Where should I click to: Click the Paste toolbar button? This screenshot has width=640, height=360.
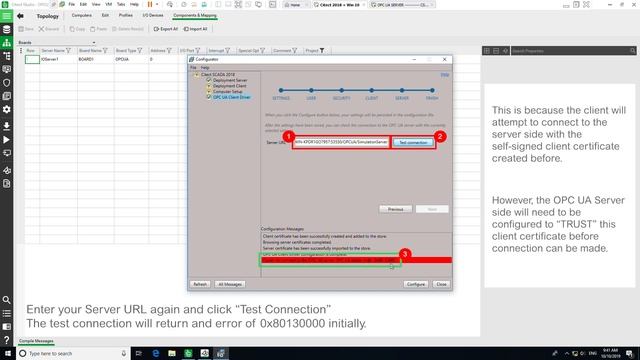(98, 29)
